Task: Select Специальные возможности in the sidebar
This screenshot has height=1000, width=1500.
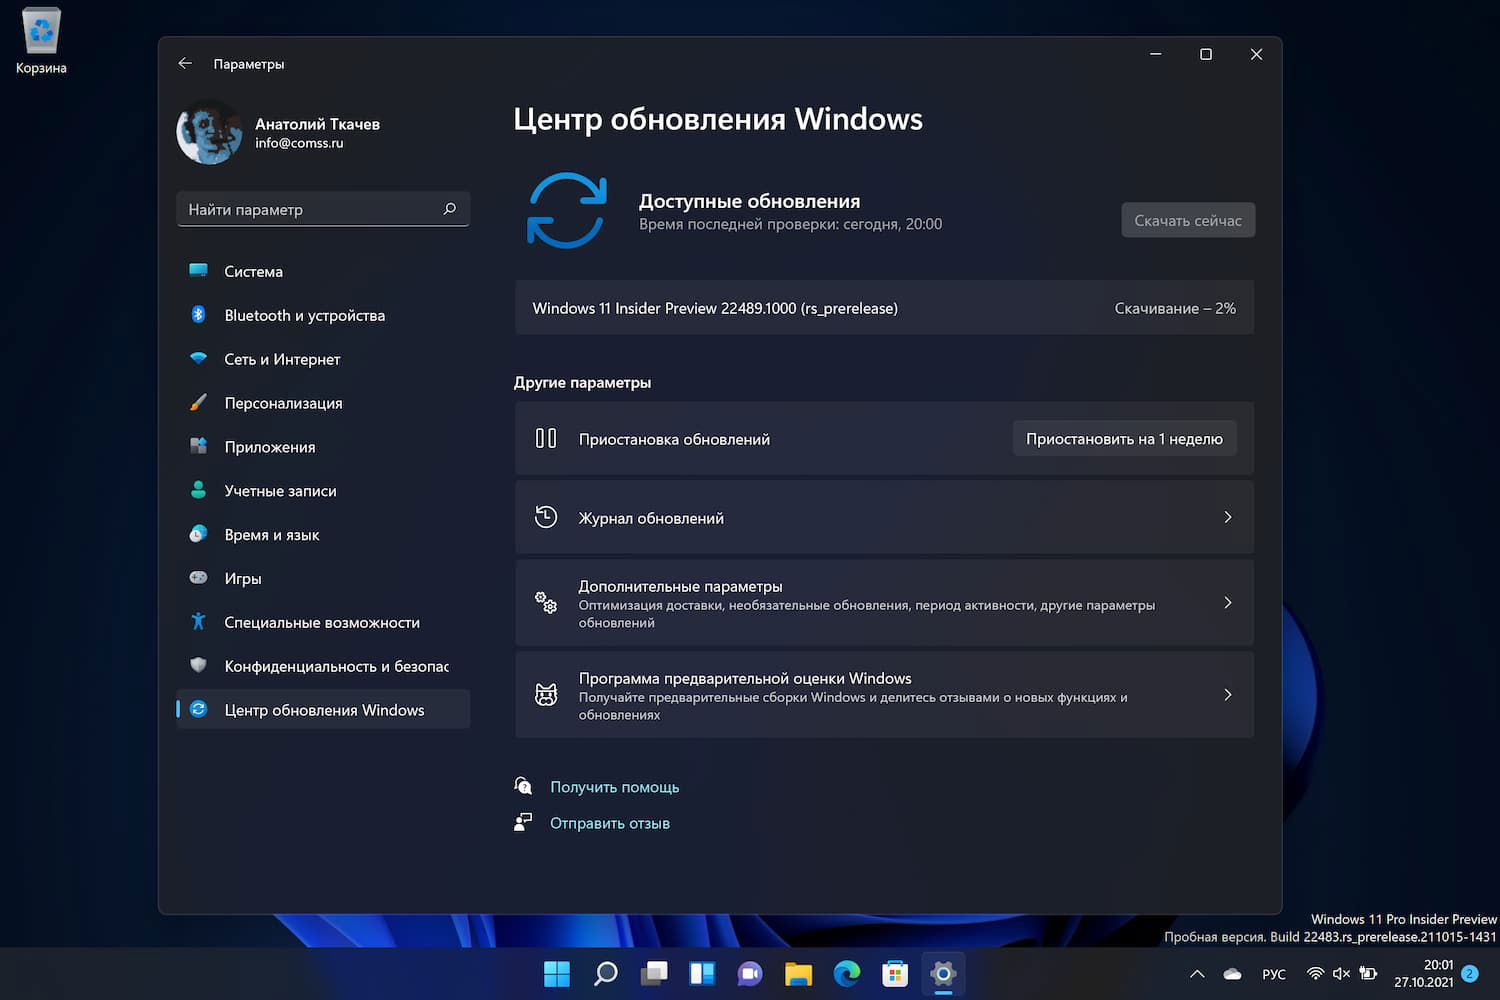Action: pos(321,622)
